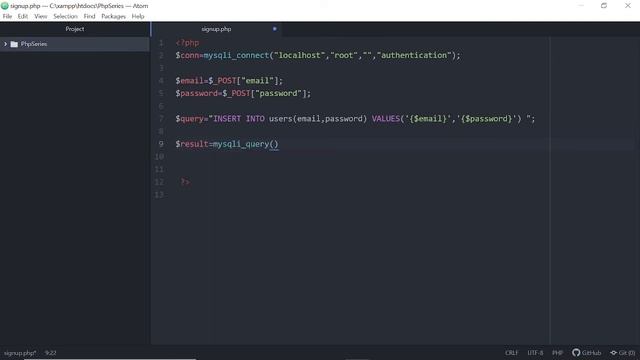Open cursor position 9:22 go-to-line
Screen dimensions: 640x360
coord(51,353)
